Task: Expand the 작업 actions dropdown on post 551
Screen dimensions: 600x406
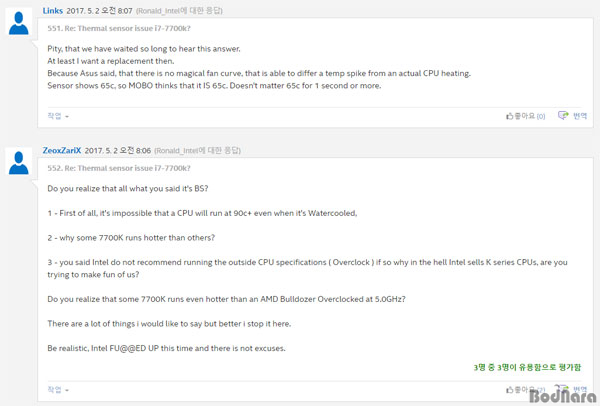Action: [x=58, y=116]
